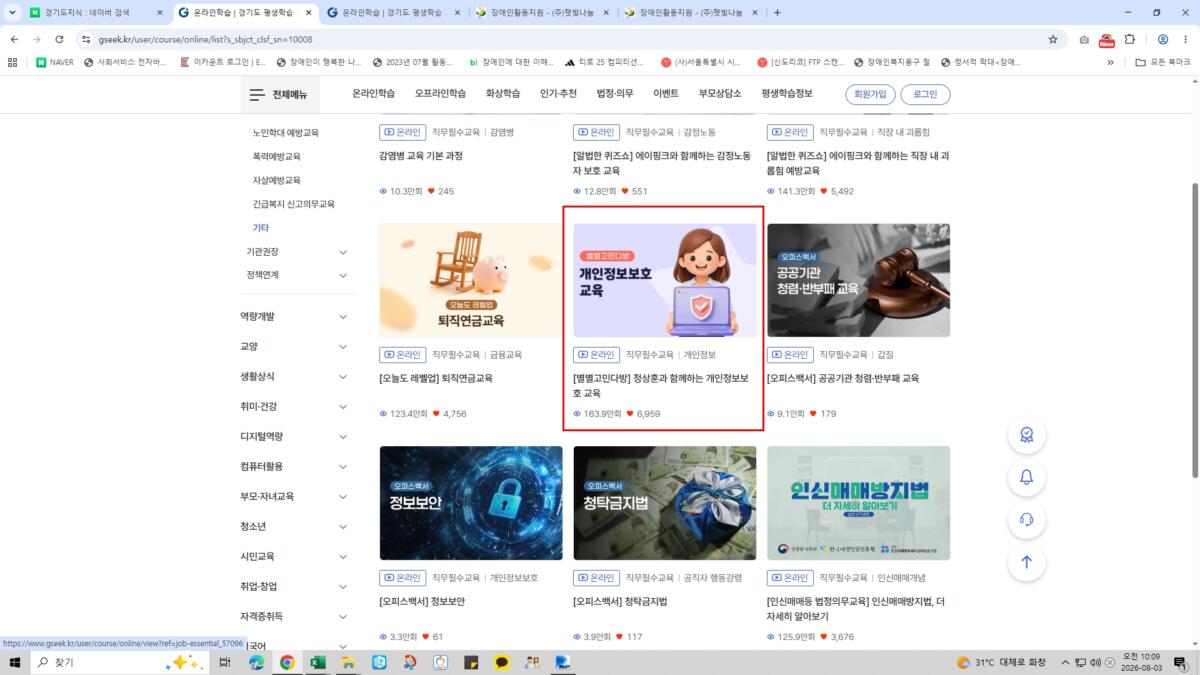Image resolution: width=1200 pixels, height=675 pixels.
Task: Open the 31°C weather widget in taskbar
Action: pos(1001,662)
